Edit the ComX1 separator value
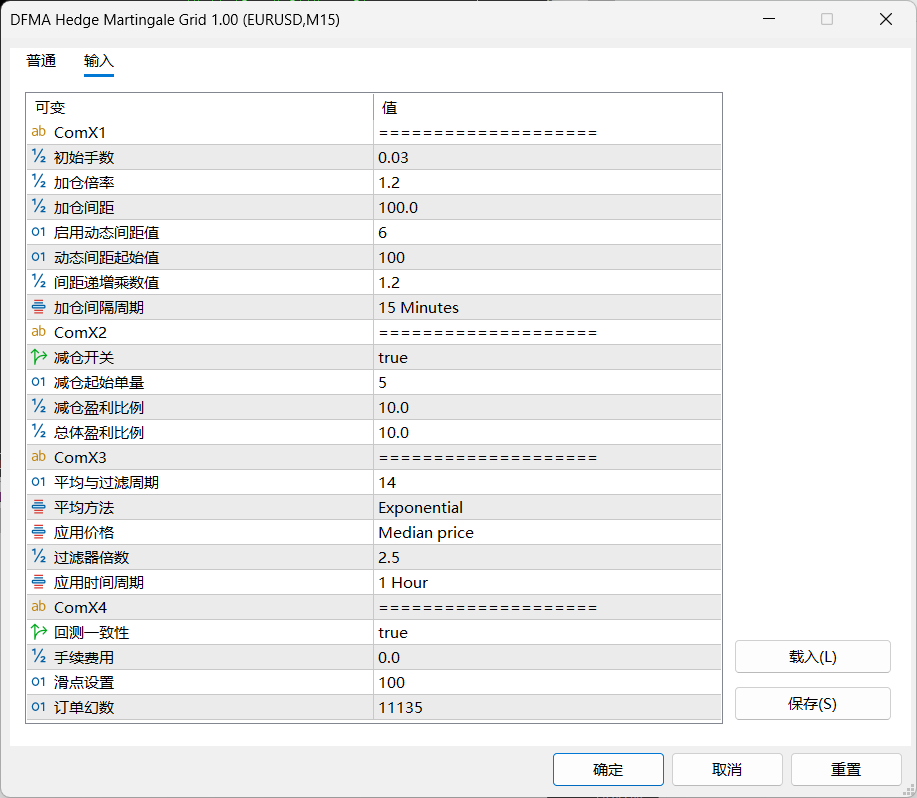Screen dimensions: 917x798 (x=547, y=133)
